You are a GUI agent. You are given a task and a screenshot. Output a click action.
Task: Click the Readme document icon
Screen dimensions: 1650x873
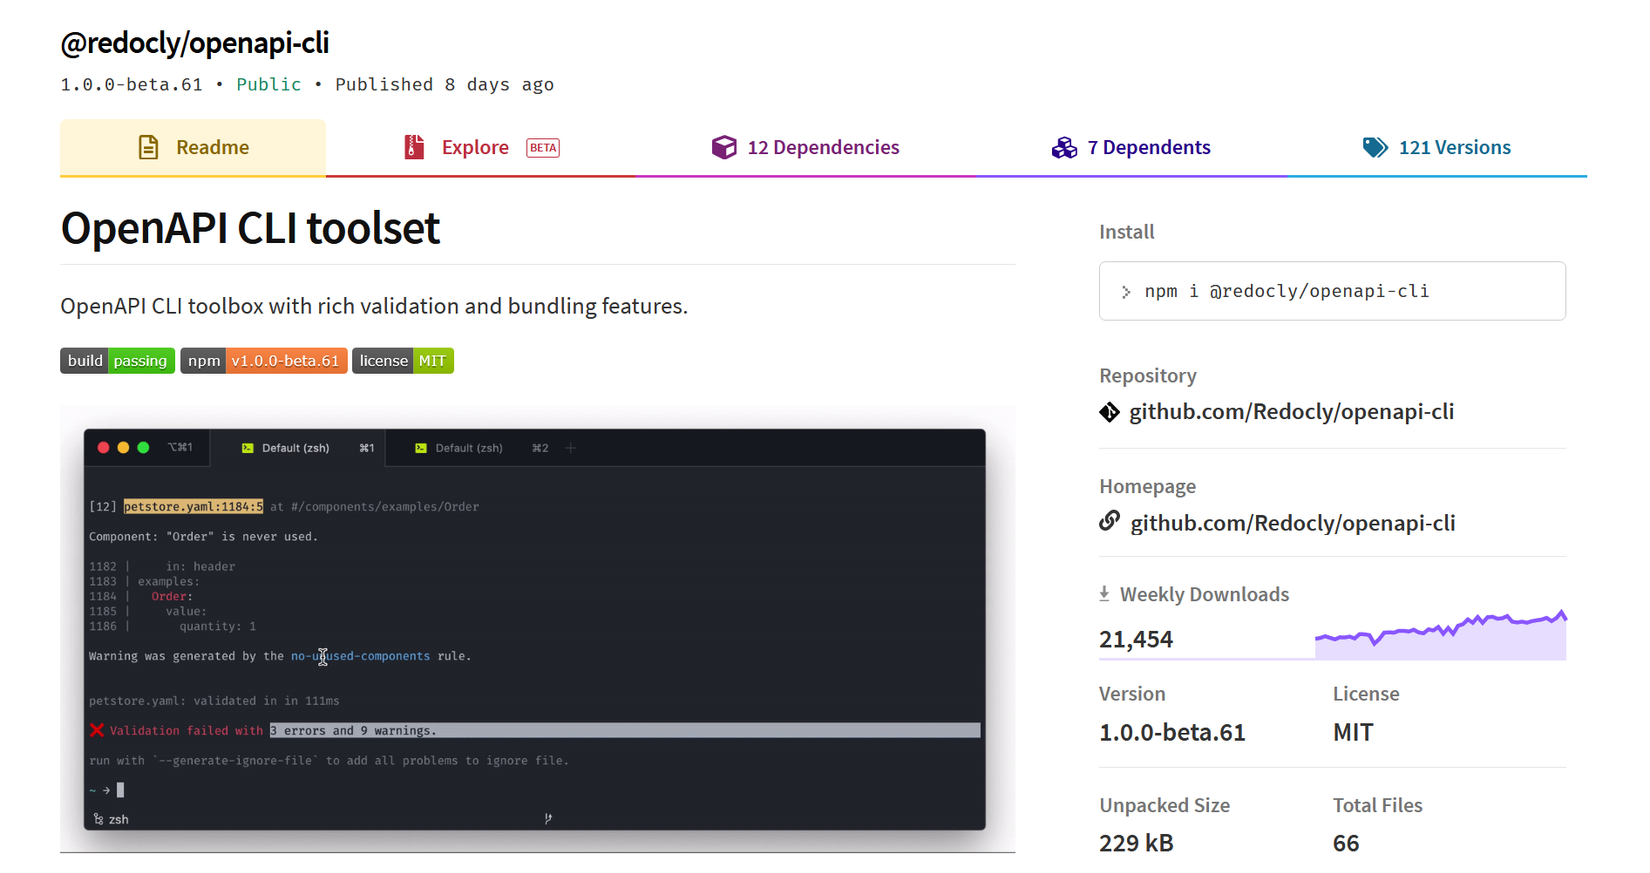coord(148,147)
